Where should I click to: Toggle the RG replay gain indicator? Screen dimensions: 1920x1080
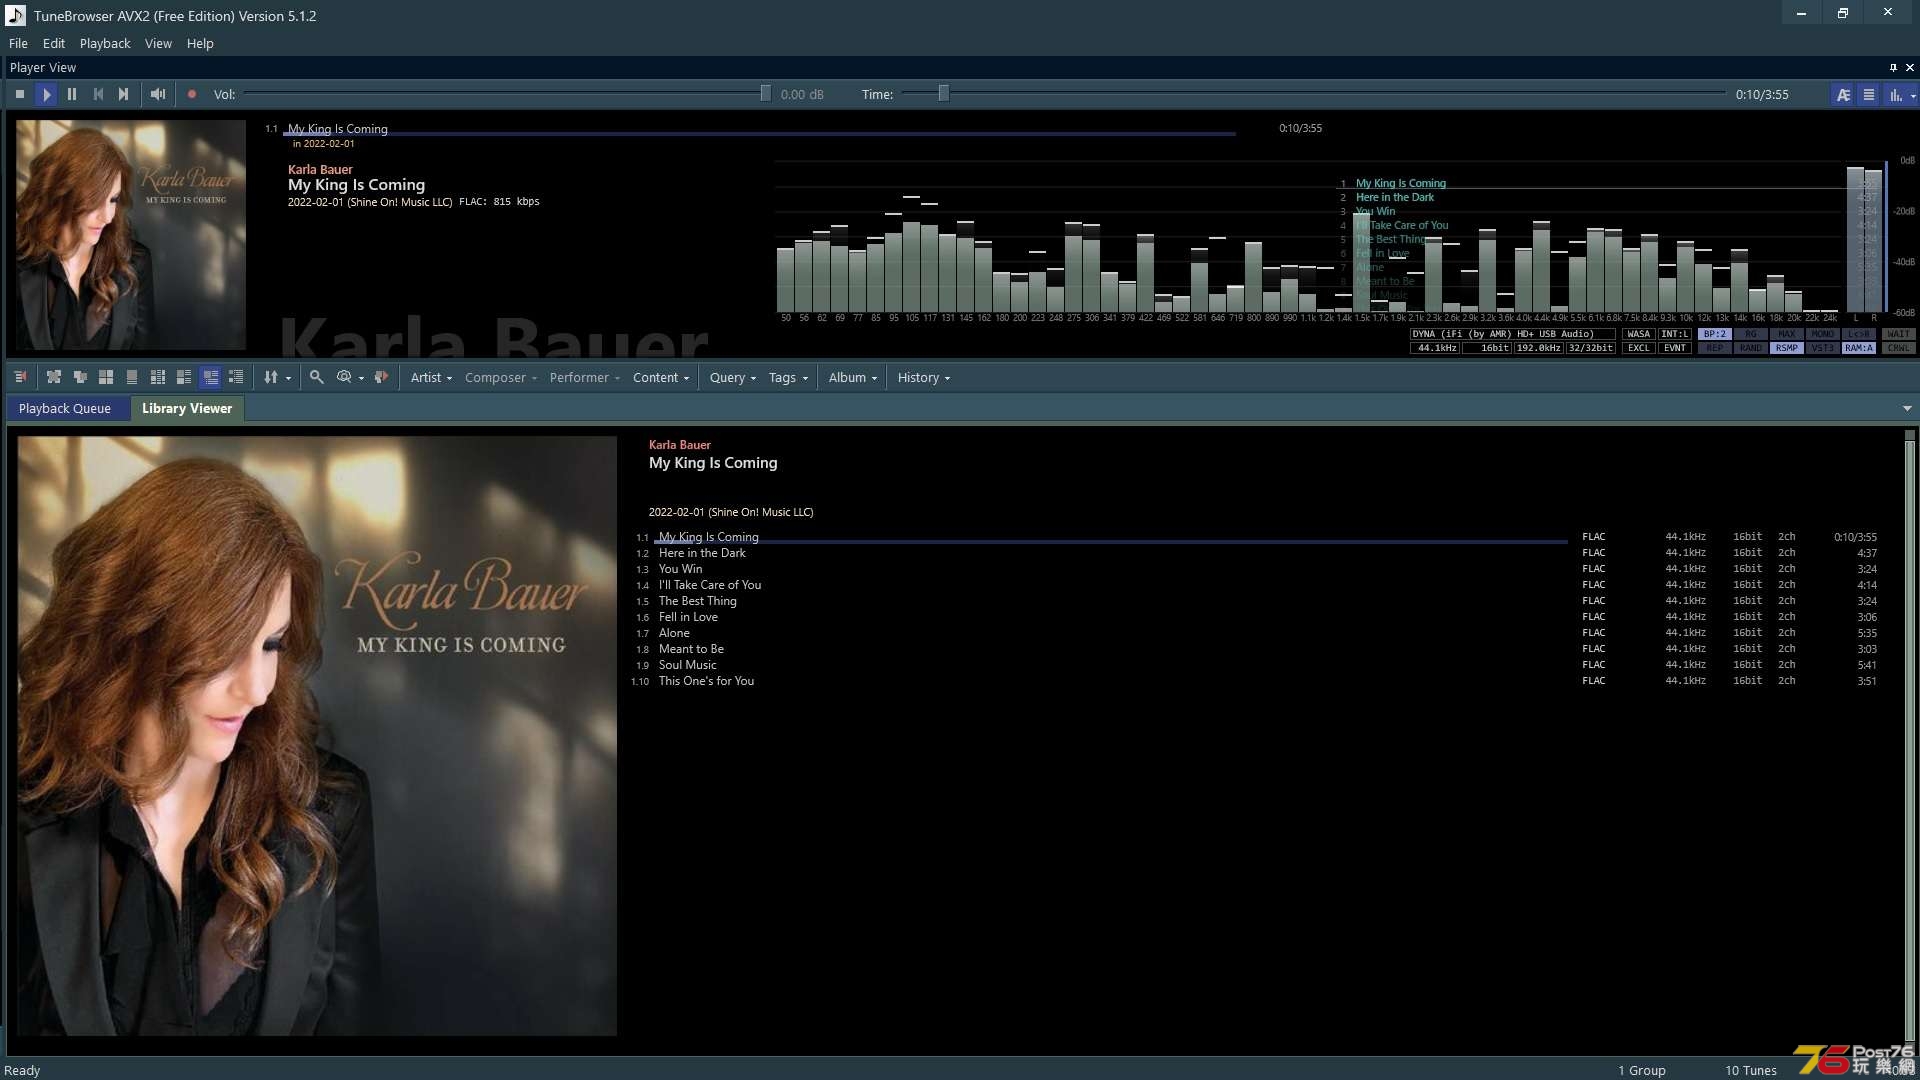click(1751, 334)
